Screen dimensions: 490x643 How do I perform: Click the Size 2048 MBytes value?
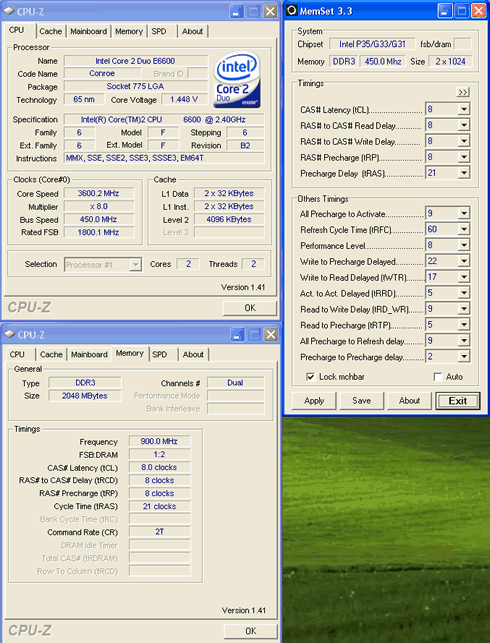click(x=85, y=396)
